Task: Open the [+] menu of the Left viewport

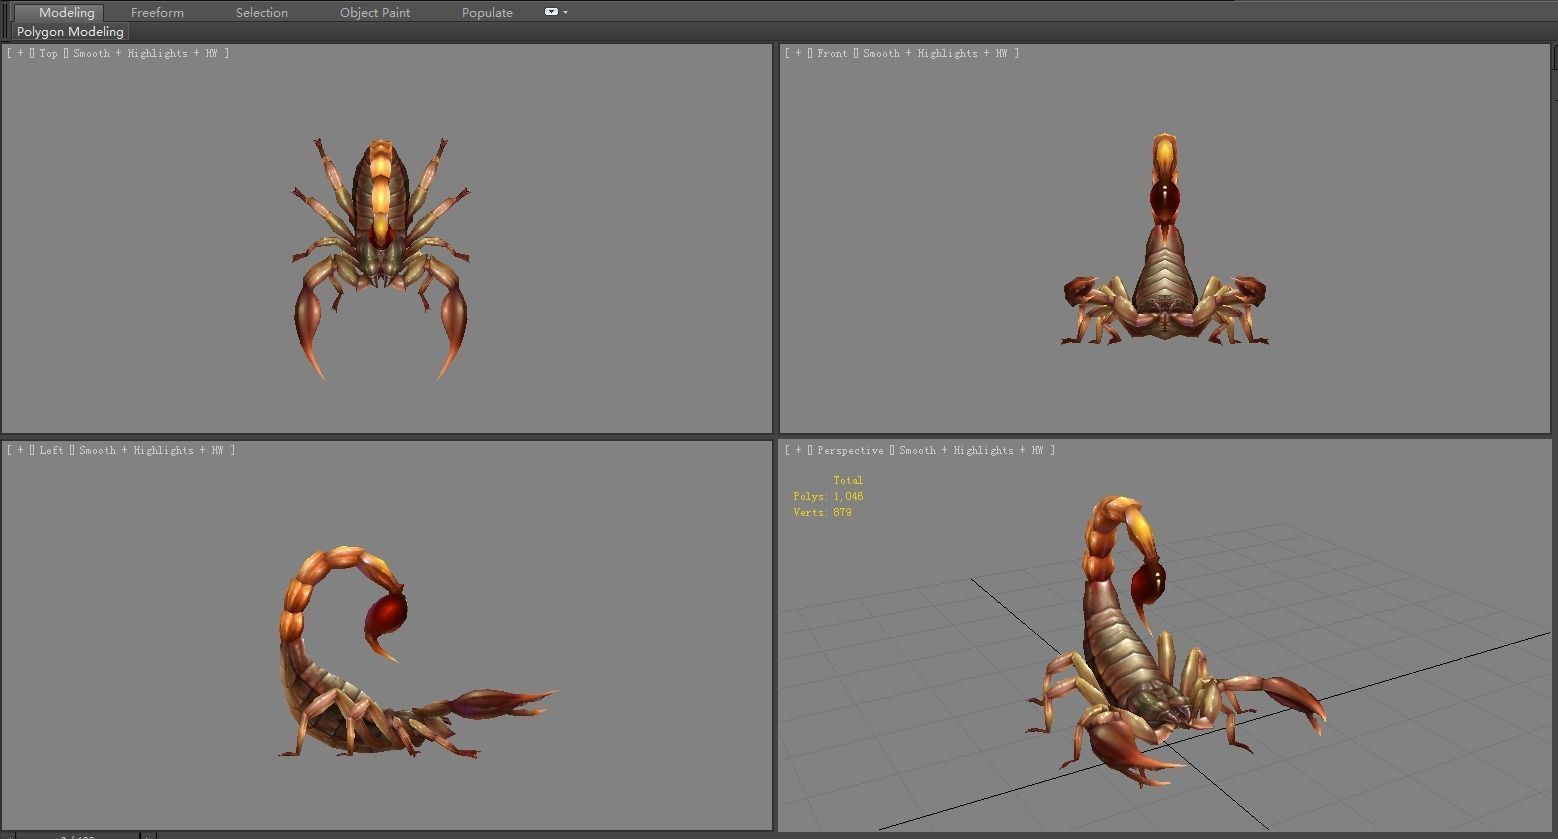Action: click(x=20, y=450)
